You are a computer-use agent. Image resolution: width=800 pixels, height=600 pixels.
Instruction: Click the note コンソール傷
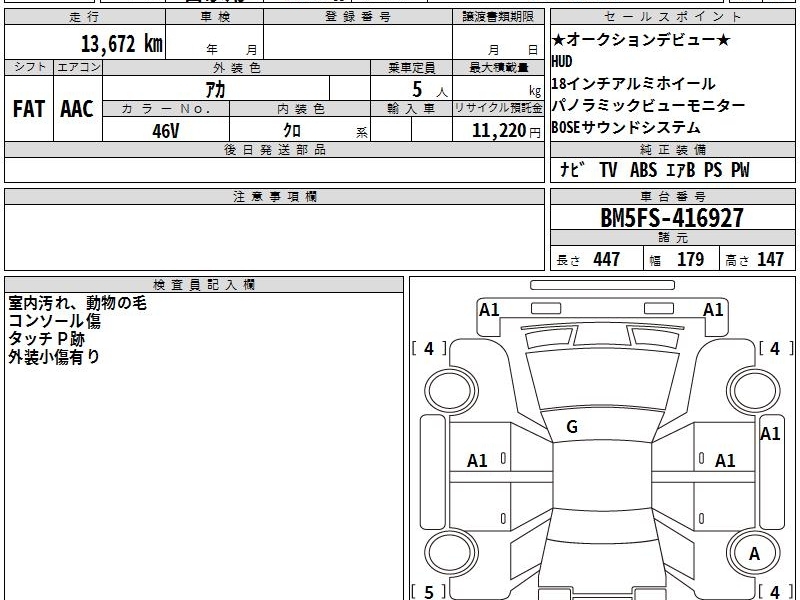[55, 321]
